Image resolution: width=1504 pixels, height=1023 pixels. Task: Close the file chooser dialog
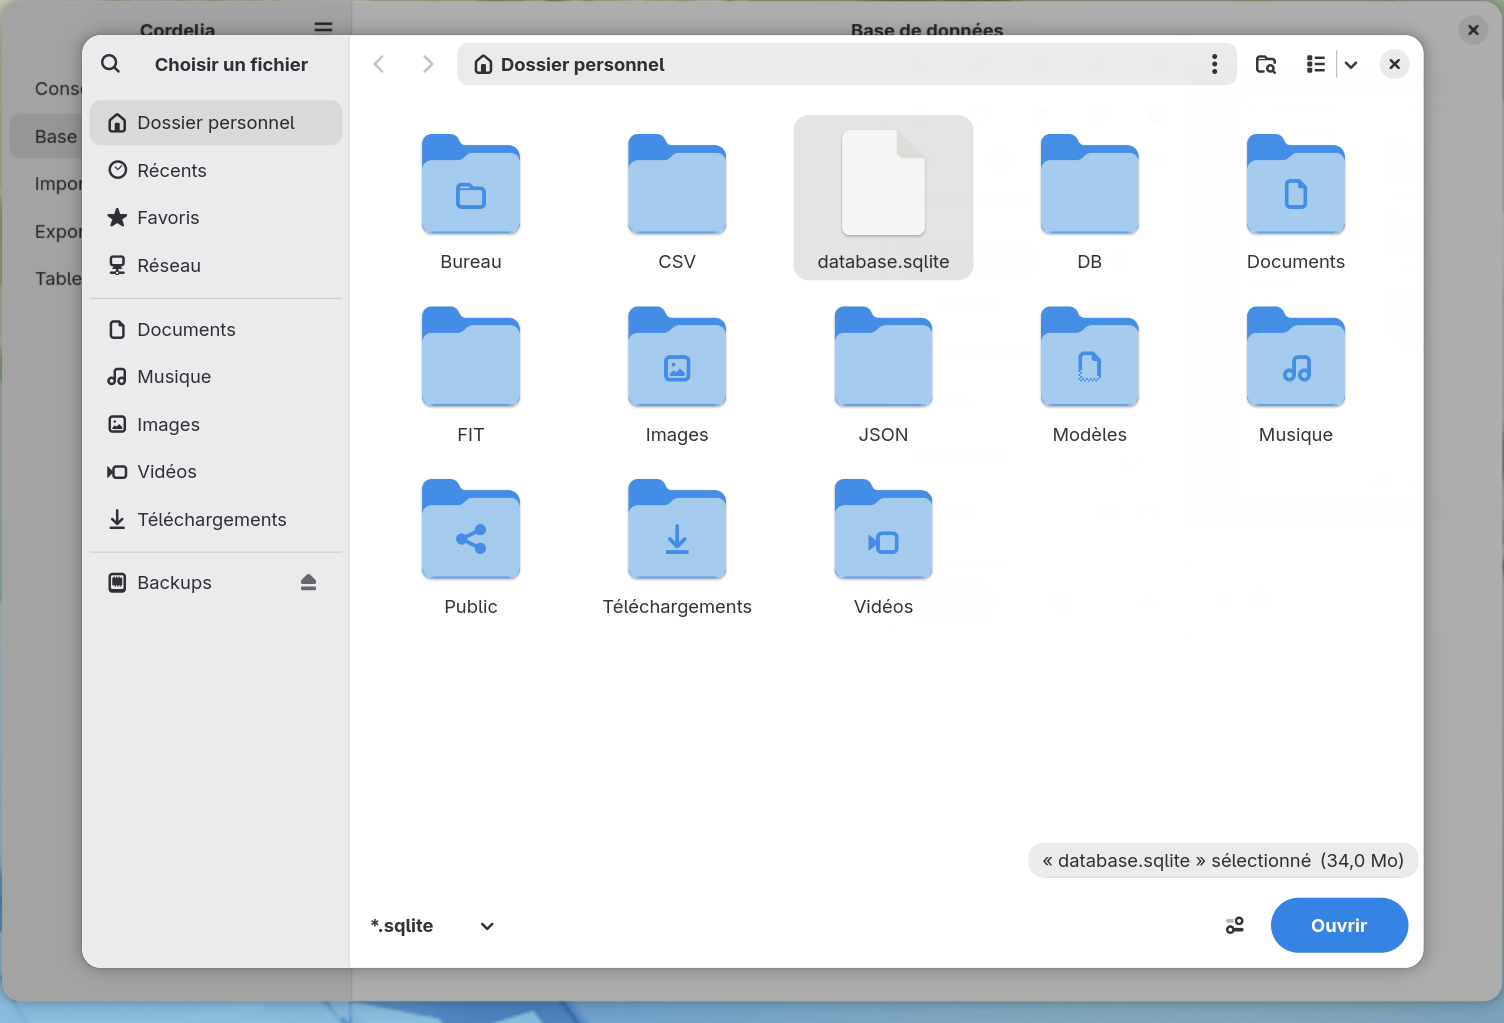pyautogui.click(x=1394, y=64)
